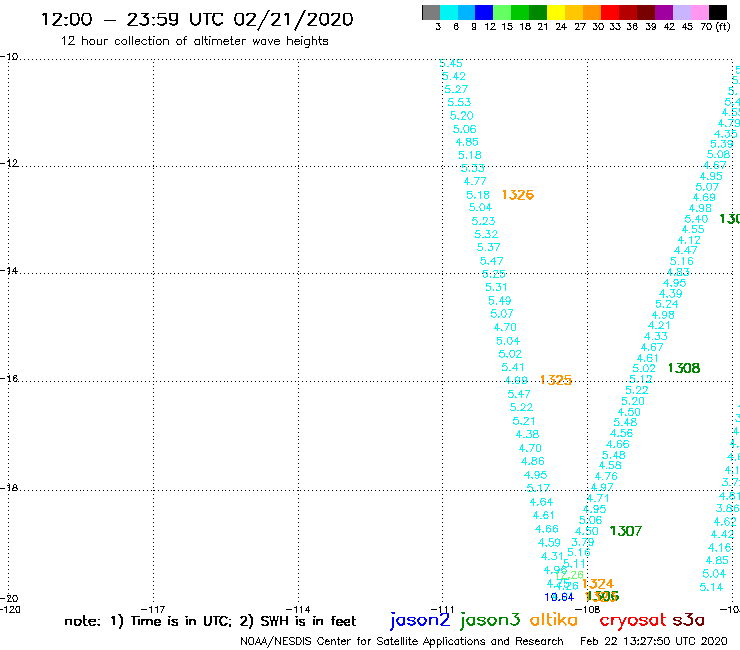Click the dark red swatch above label 36
This screenshot has height=650, width=740.
[x=628, y=12]
